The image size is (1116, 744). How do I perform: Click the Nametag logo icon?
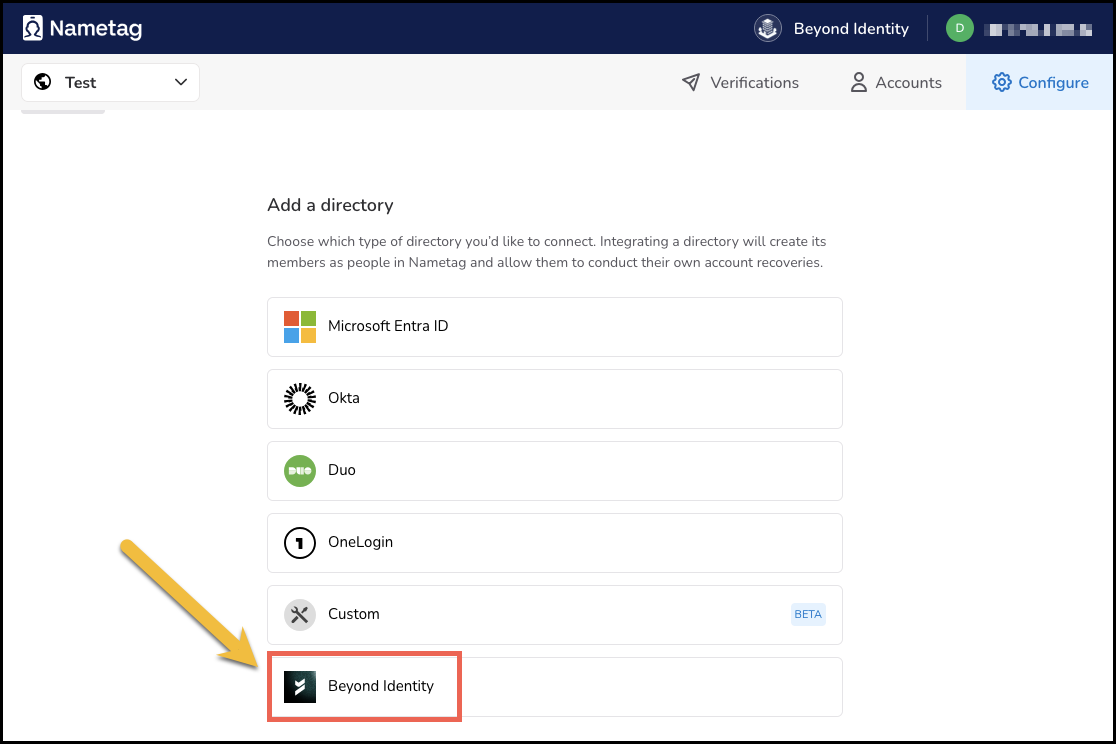click(x=32, y=28)
